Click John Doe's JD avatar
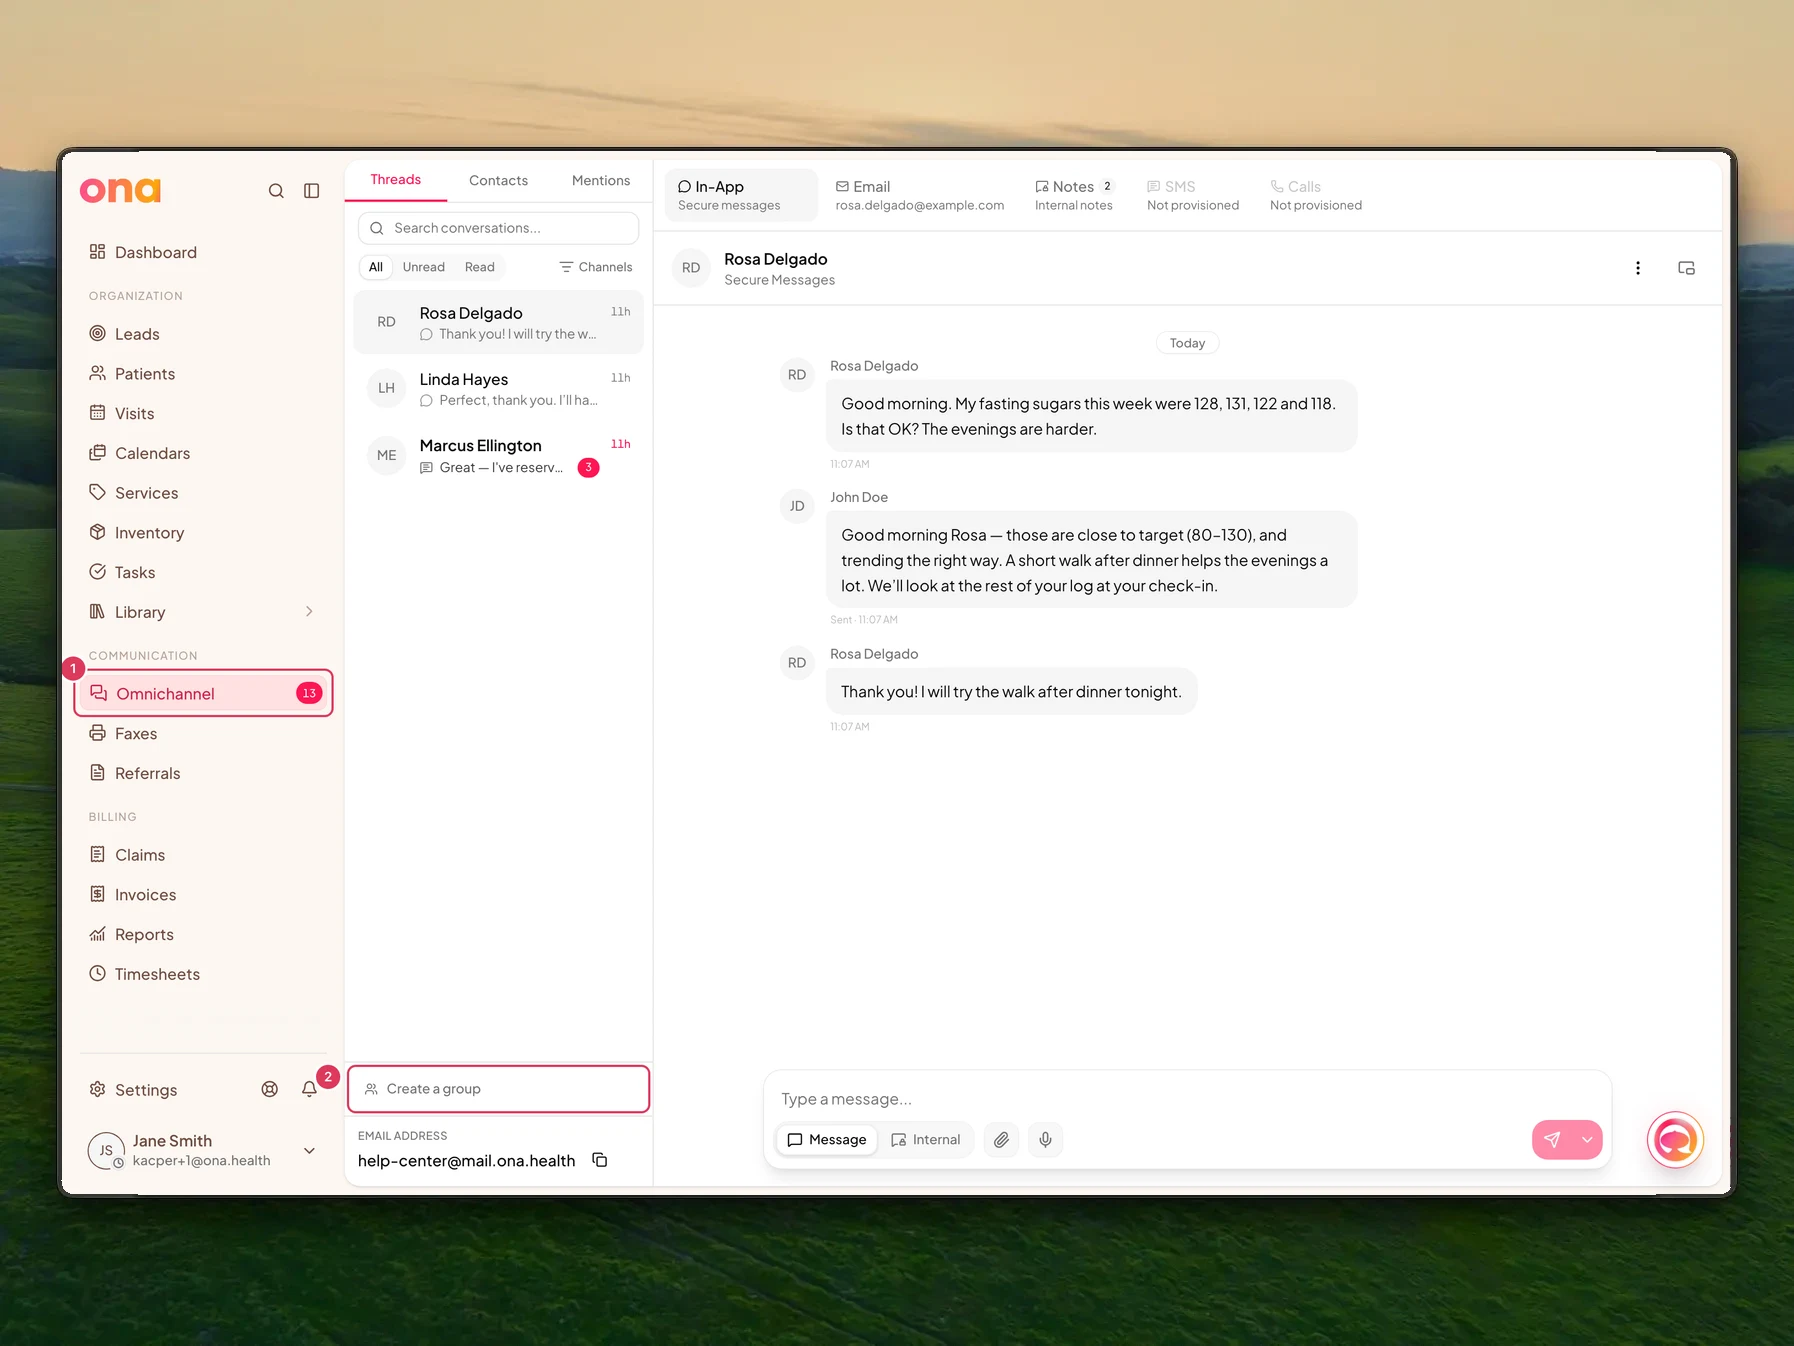Image resolution: width=1794 pixels, height=1346 pixels. tap(797, 506)
